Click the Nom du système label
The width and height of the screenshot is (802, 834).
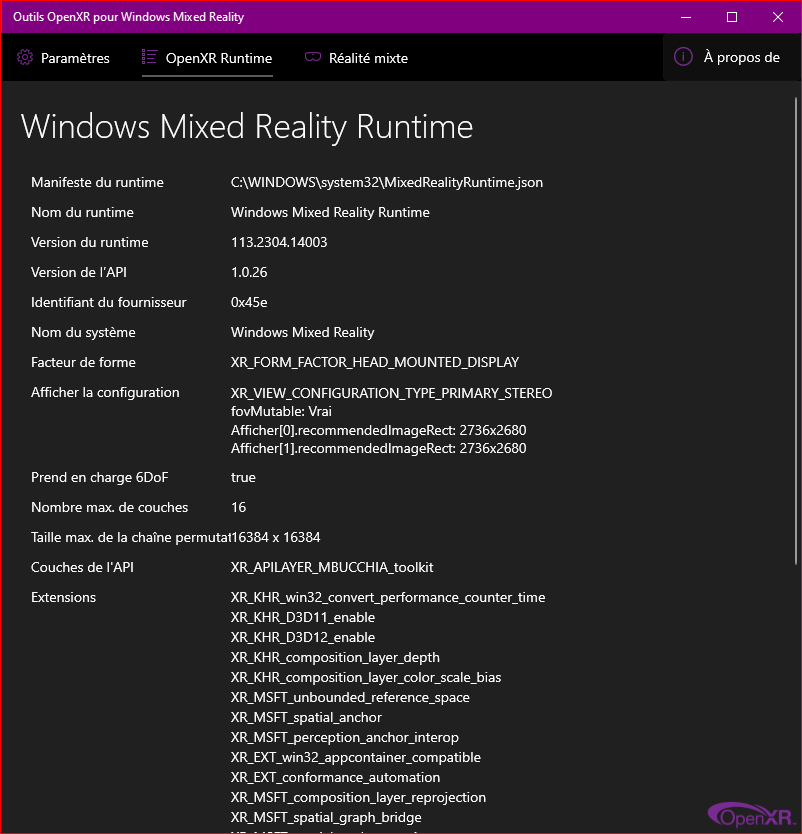[x=83, y=332]
